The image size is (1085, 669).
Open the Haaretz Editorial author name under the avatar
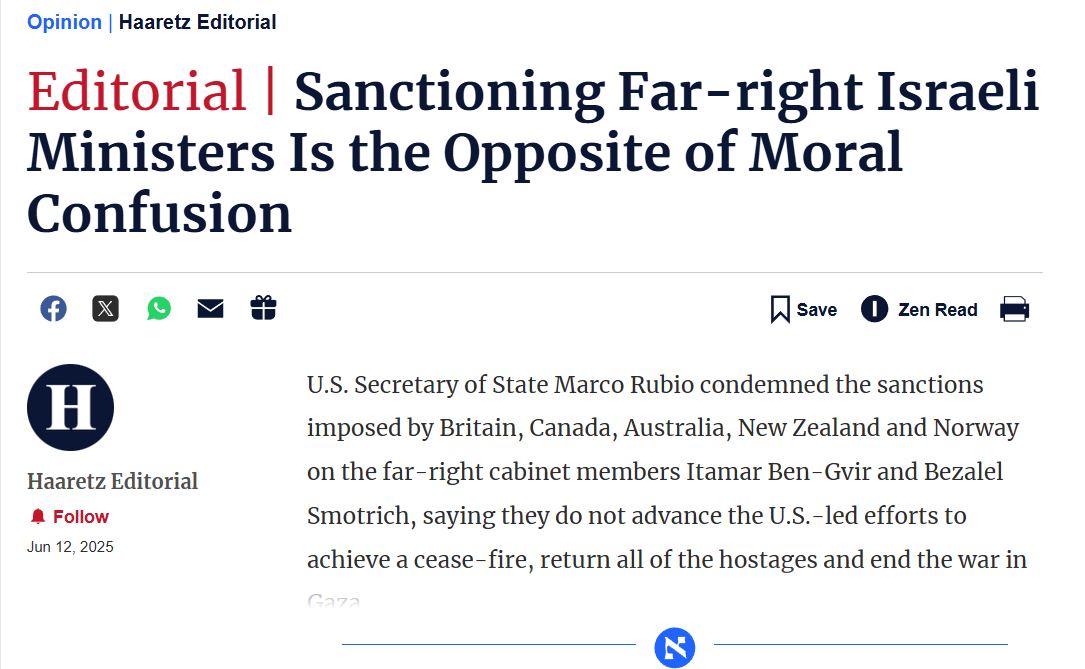pyautogui.click(x=112, y=481)
